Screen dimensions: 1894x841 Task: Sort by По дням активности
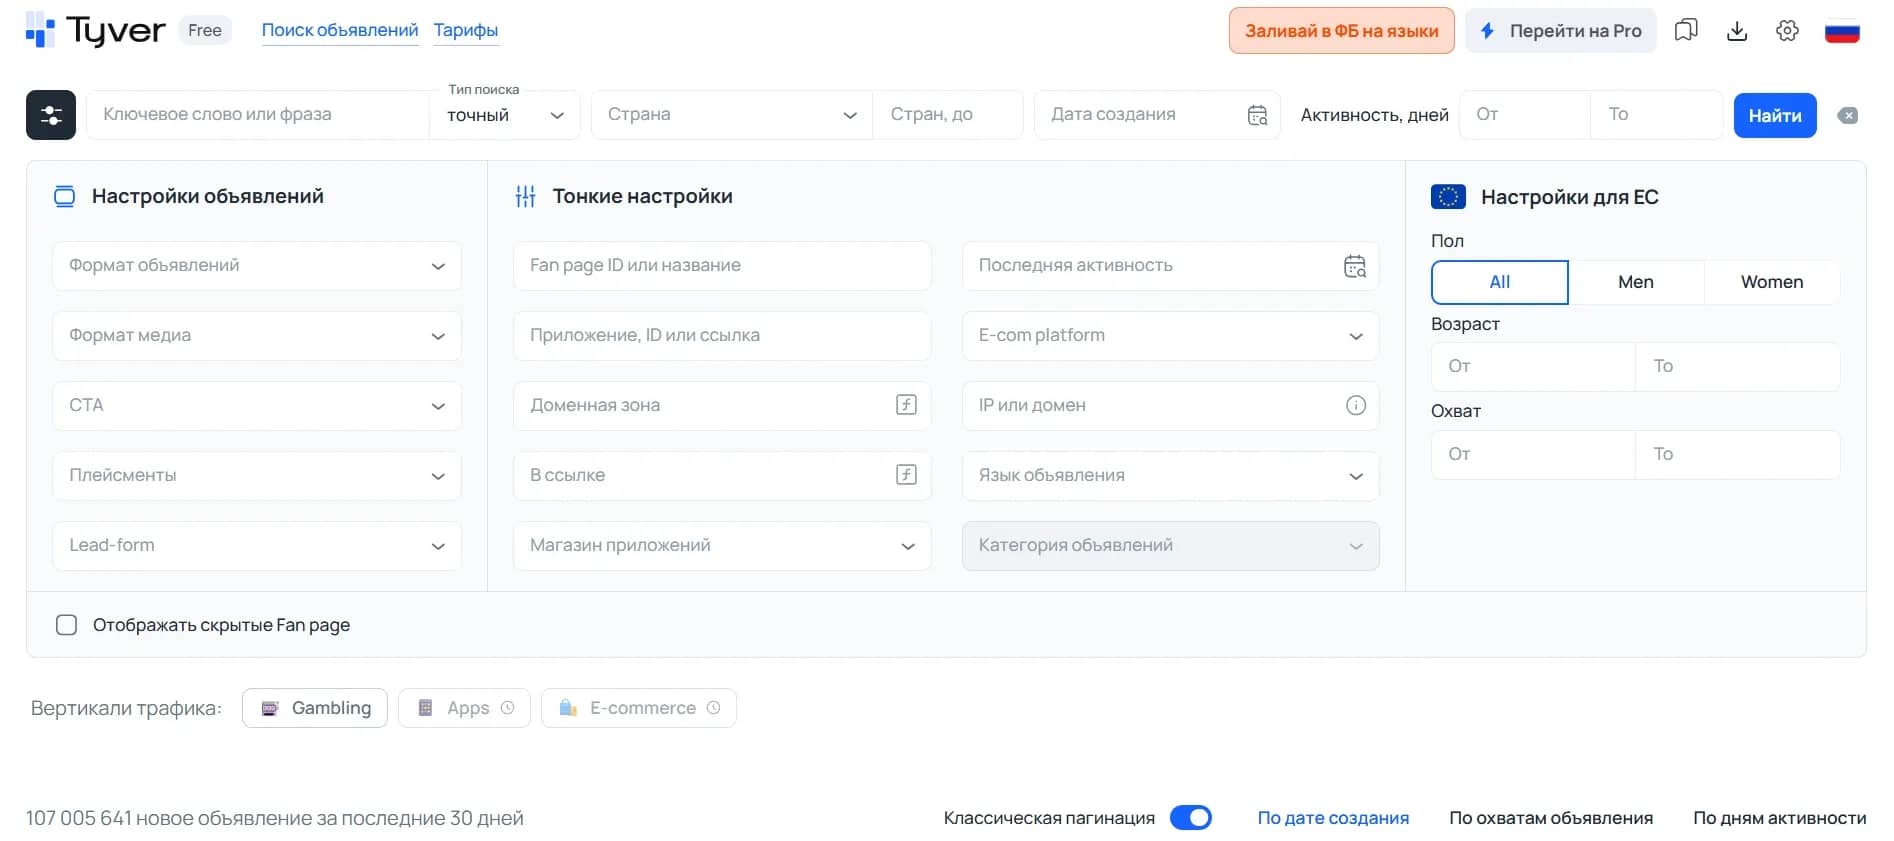(x=1780, y=818)
